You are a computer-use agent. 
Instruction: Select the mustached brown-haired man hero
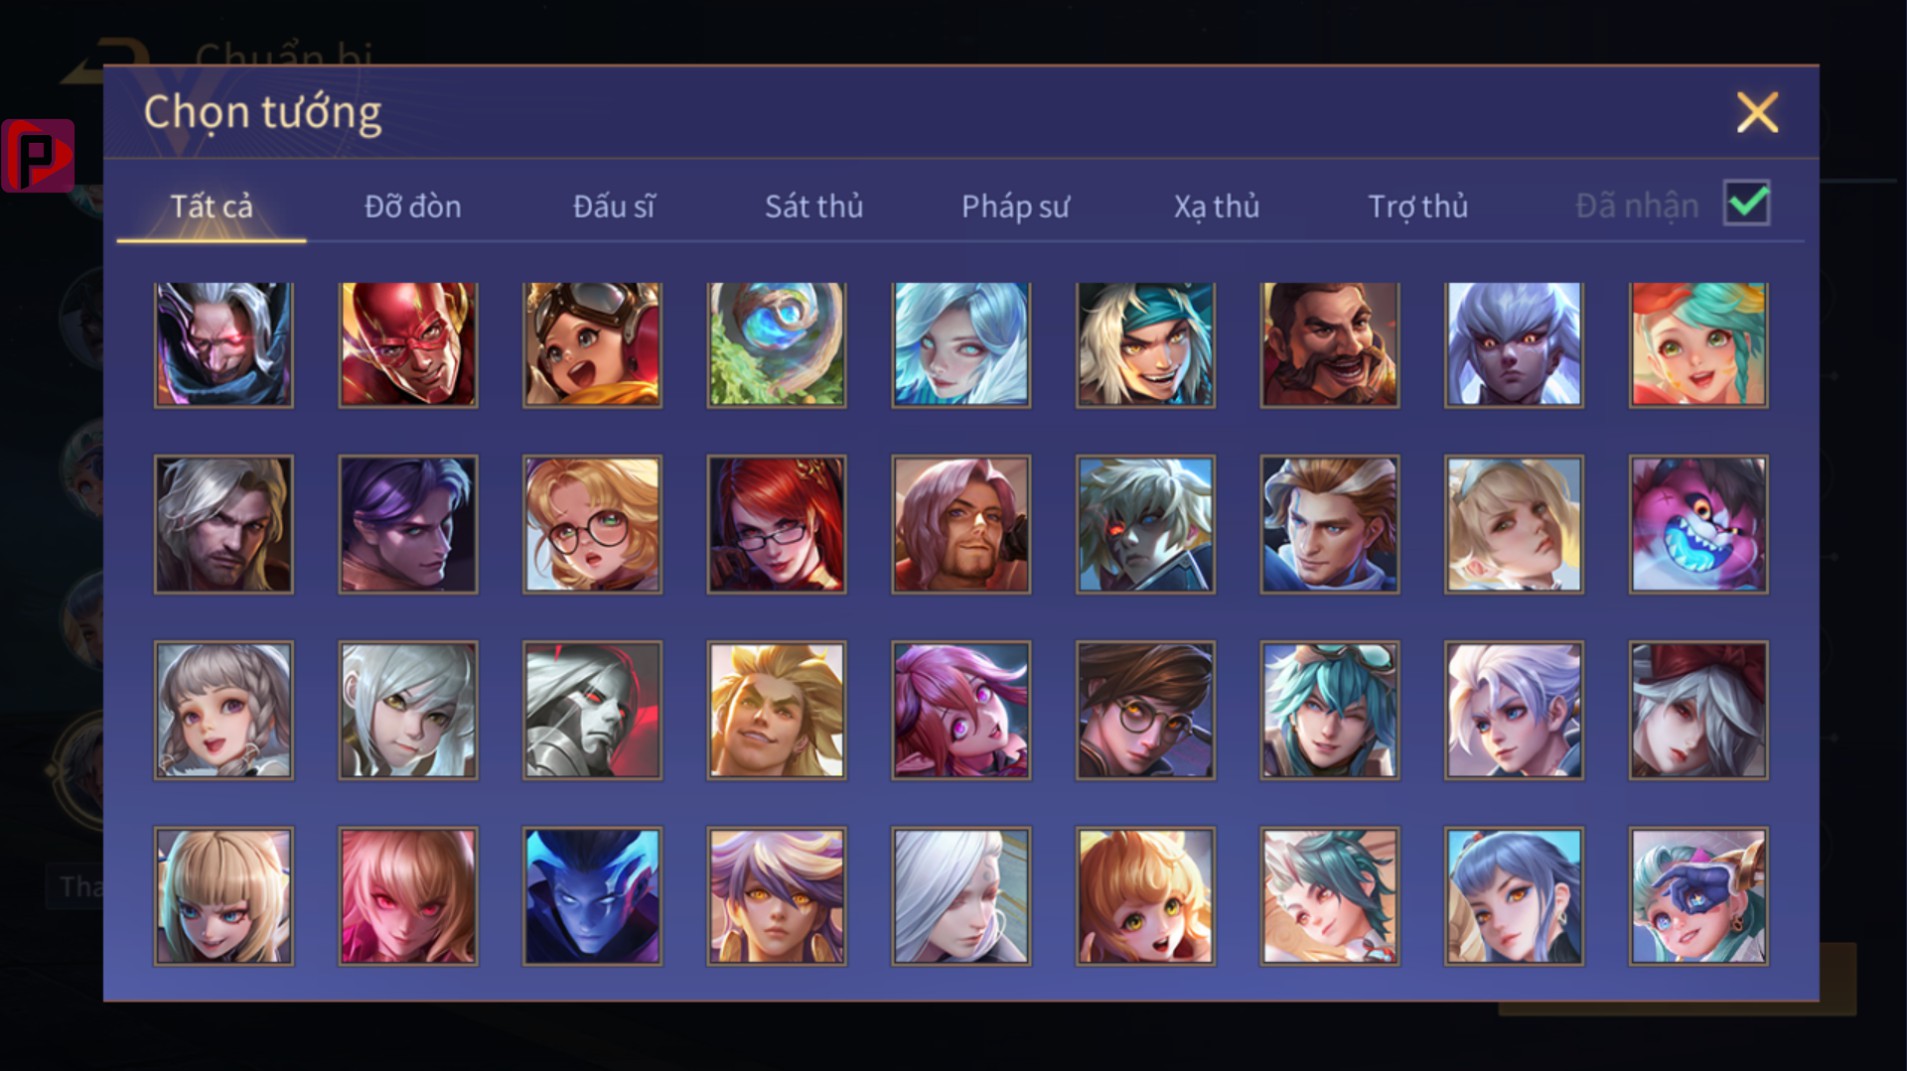pyautogui.click(x=1330, y=345)
